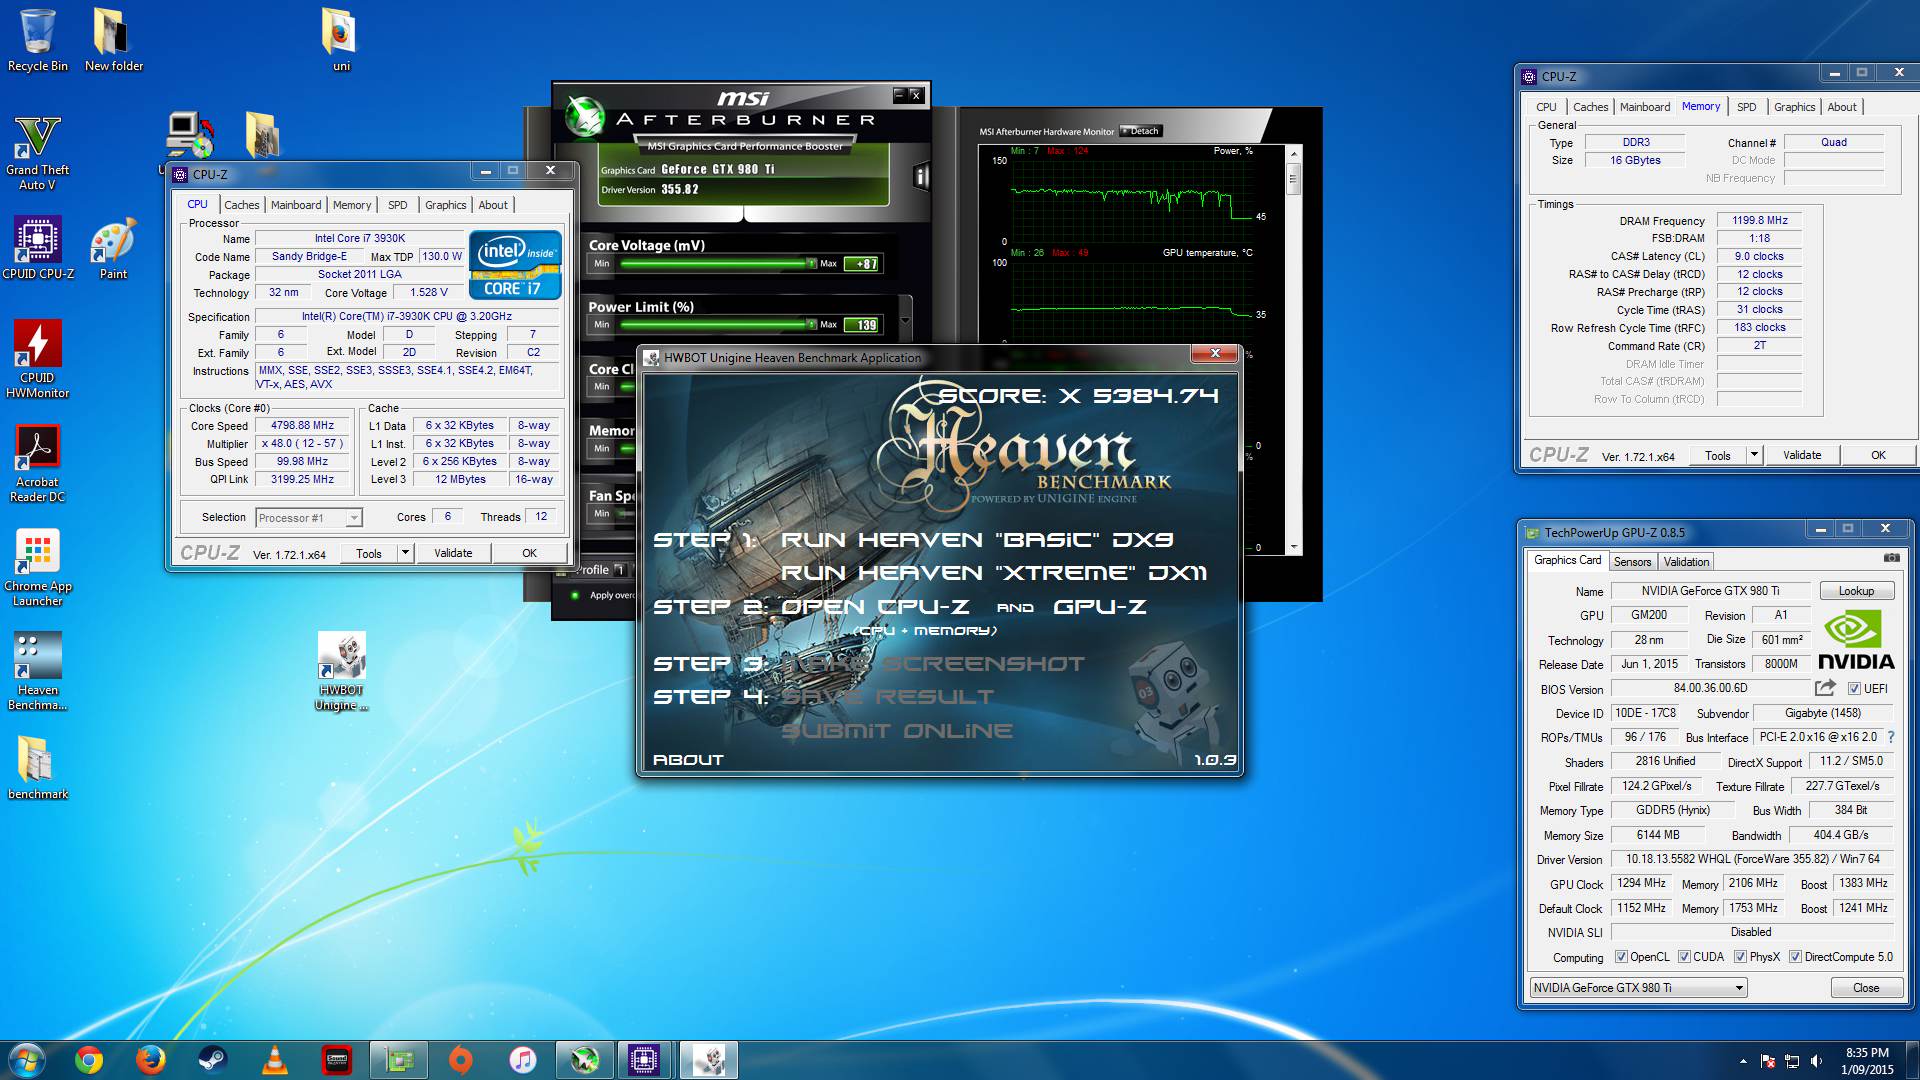Open the uni folder on desktop
The width and height of the screenshot is (1920, 1080).
pyautogui.click(x=341, y=40)
